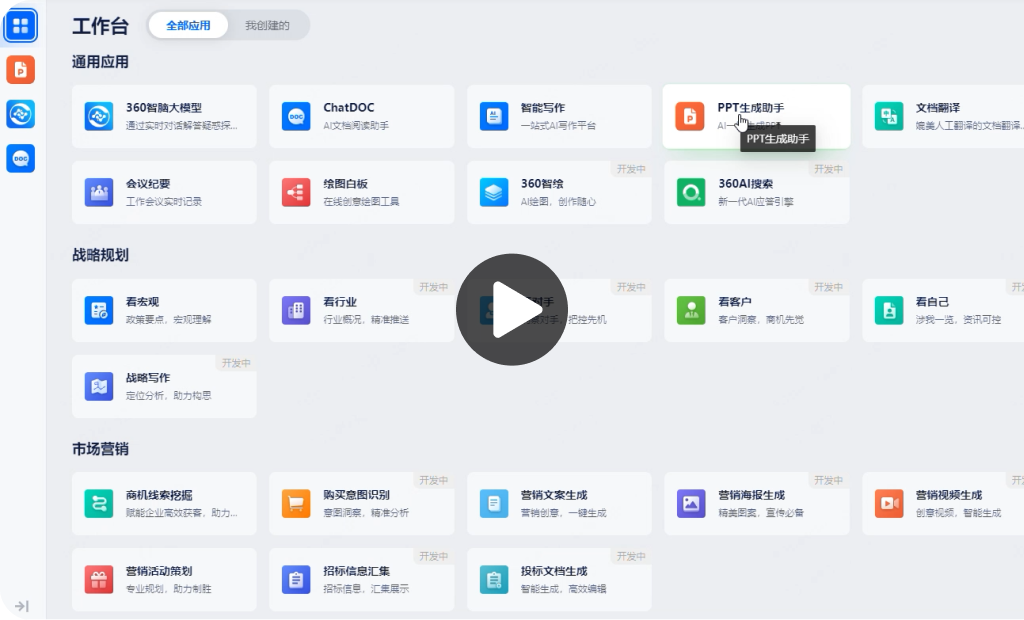1024x620 pixels.
Task: Click the 看客户 app icon
Action: pos(691,310)
